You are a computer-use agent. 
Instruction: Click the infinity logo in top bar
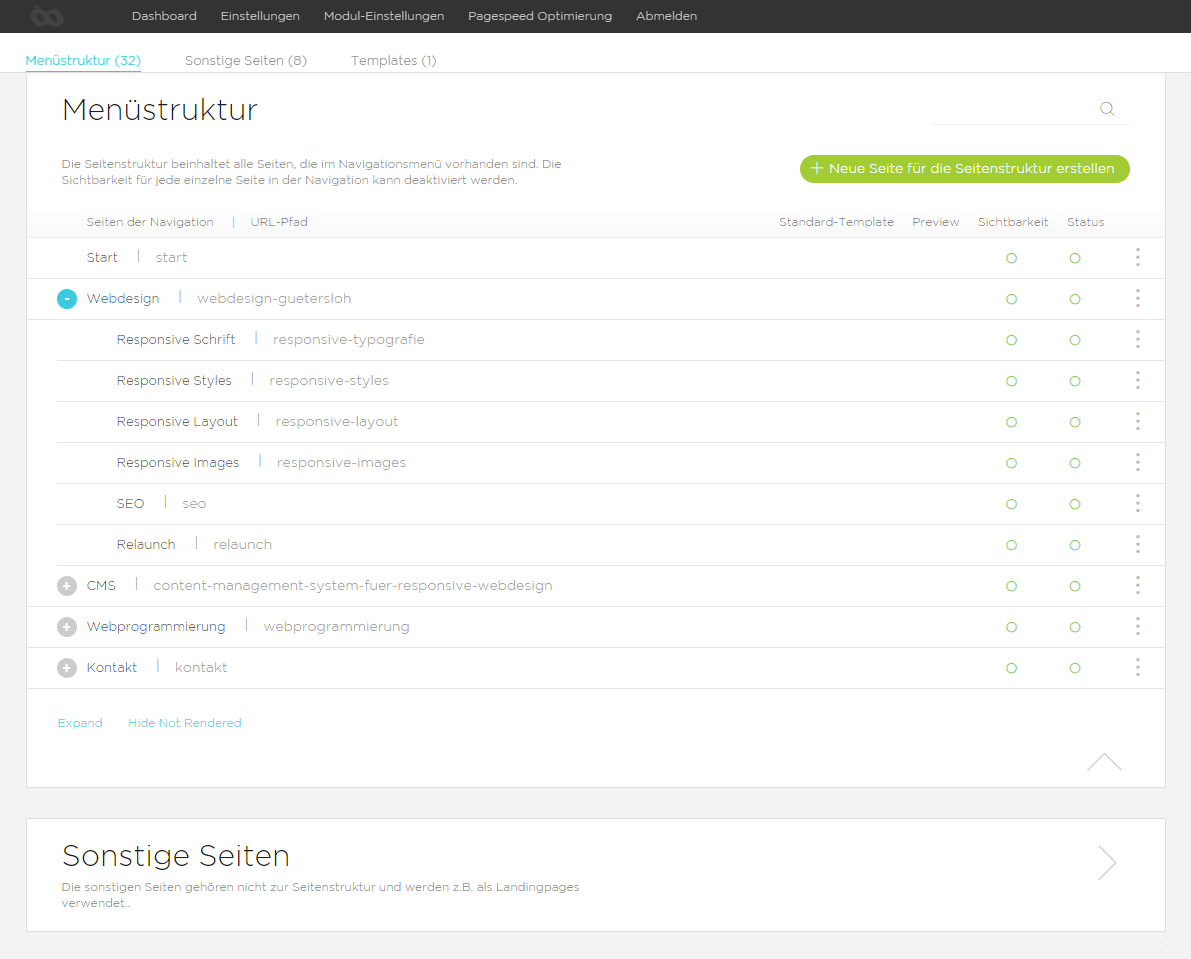47,15
